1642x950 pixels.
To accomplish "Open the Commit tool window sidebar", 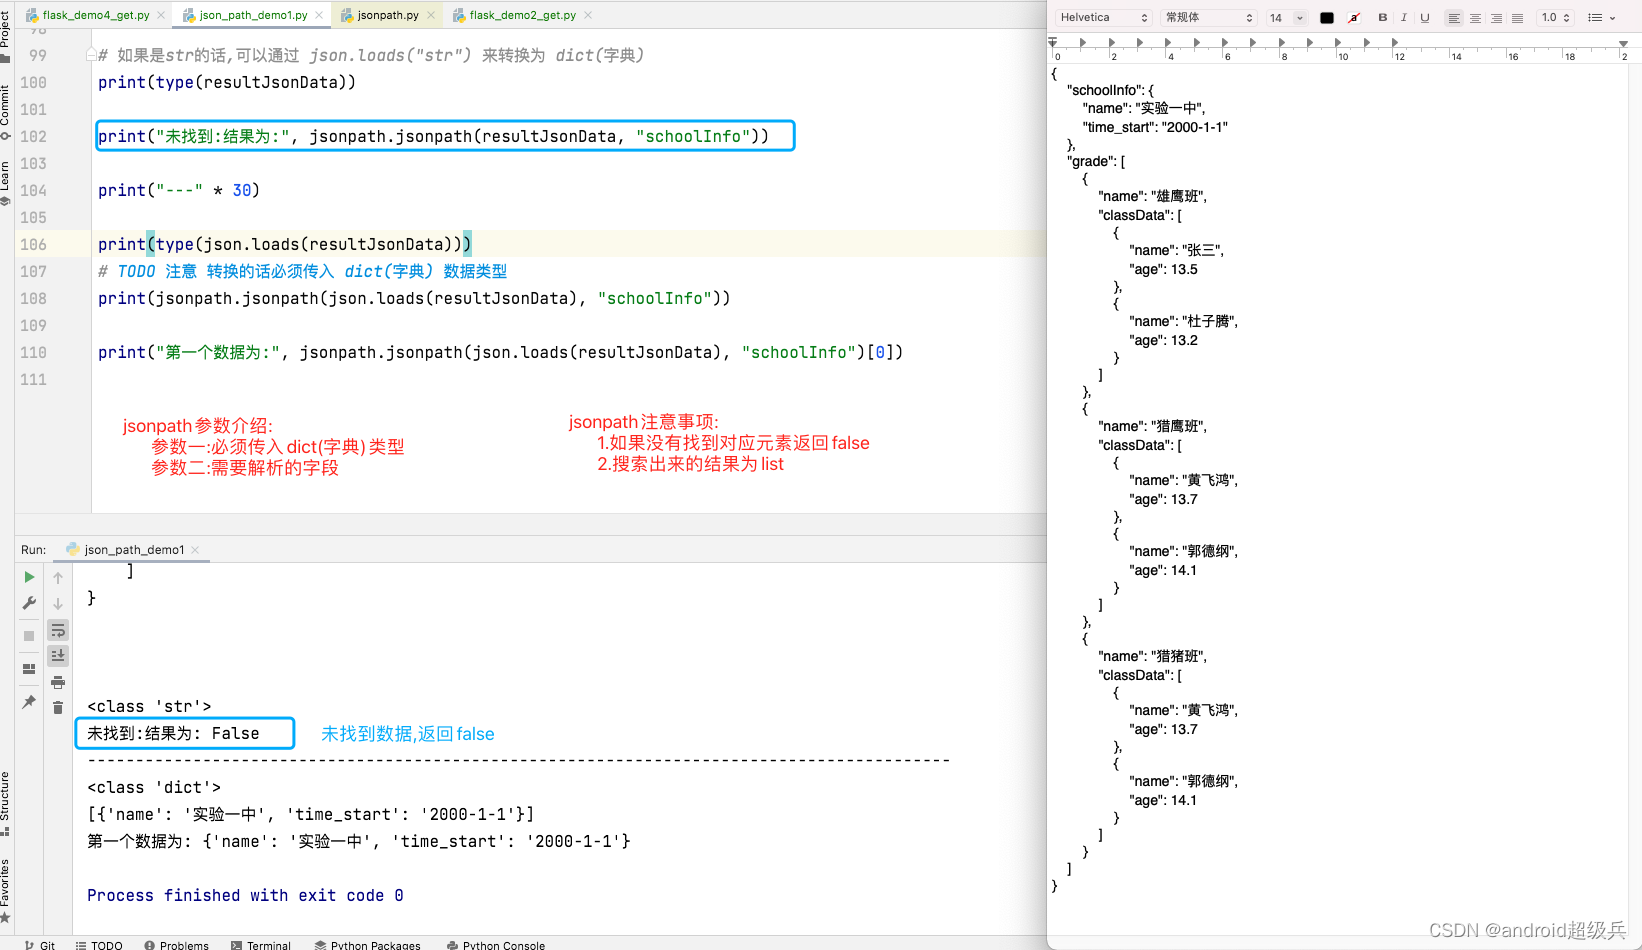I will [6, 112].
